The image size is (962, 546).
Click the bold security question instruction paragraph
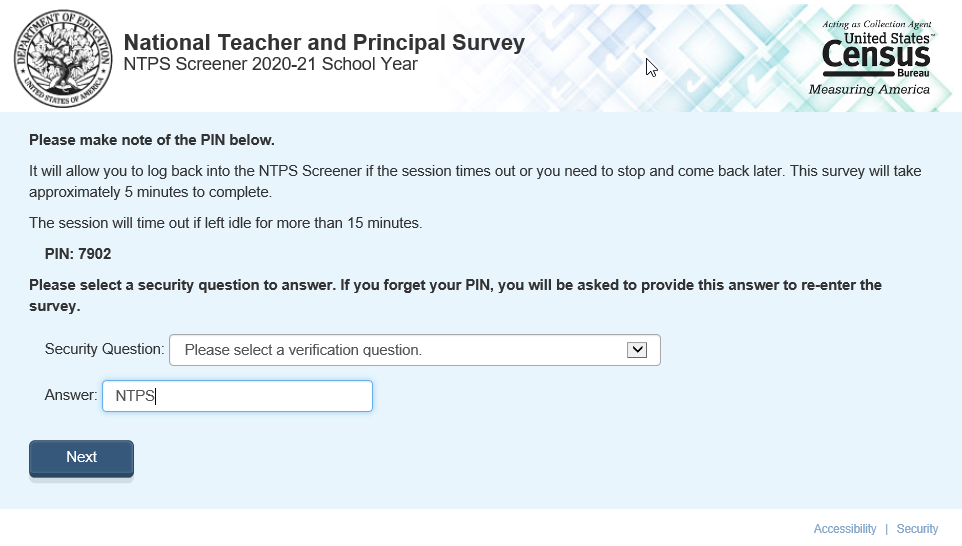pos(455,295)
